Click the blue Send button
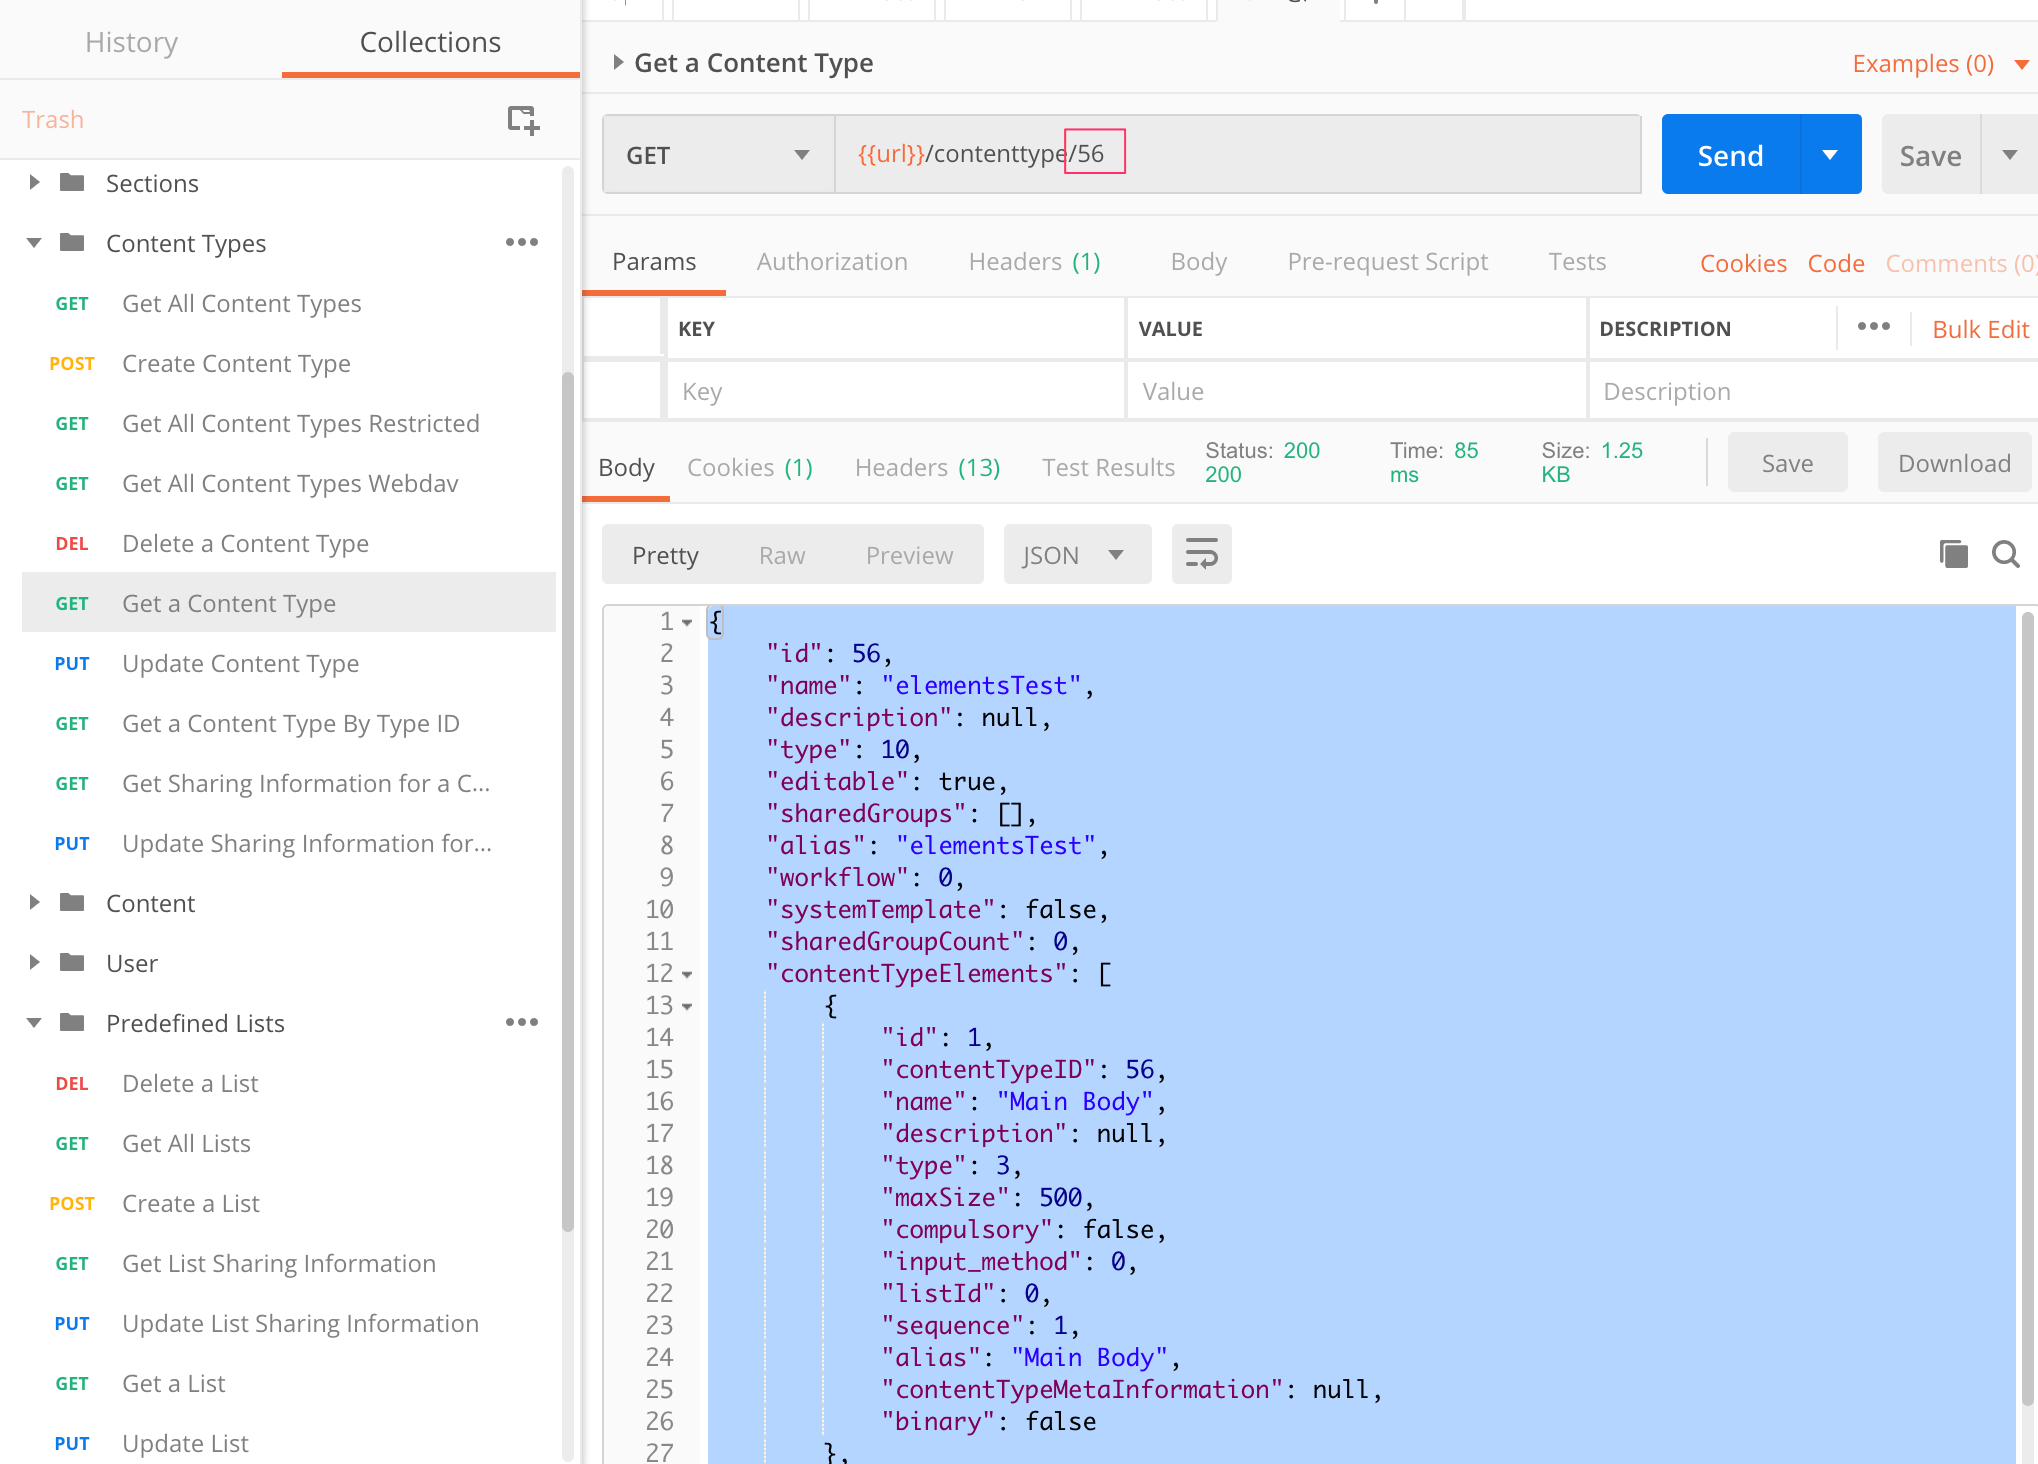The height and width of the screenshot is (1464, 2038). point(1730,155)
